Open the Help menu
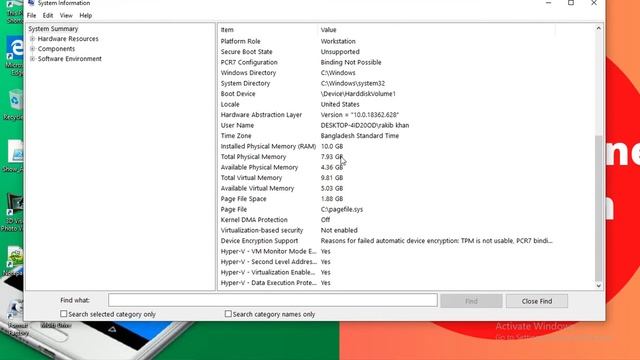Image resolution: width=640 pixels, height=360 pixels. (85, 16)
